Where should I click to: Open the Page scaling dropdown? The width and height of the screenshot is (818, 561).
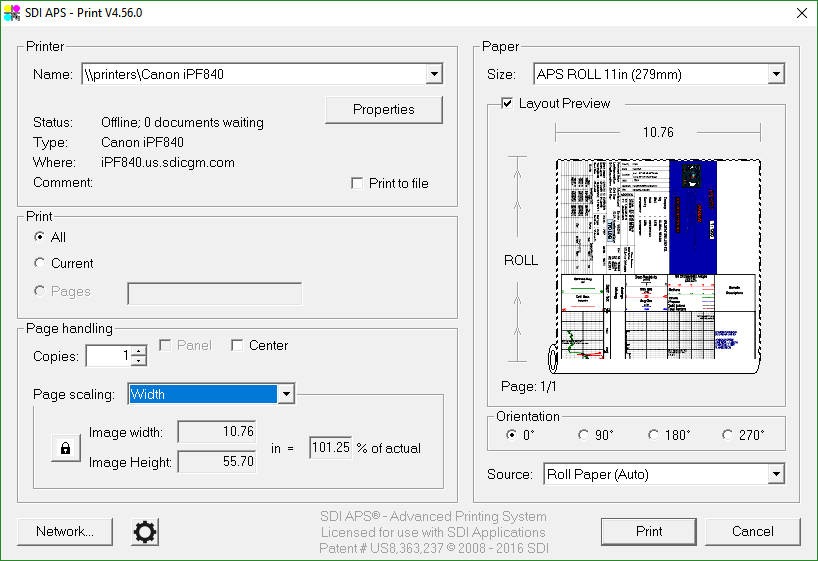[286, 394]
